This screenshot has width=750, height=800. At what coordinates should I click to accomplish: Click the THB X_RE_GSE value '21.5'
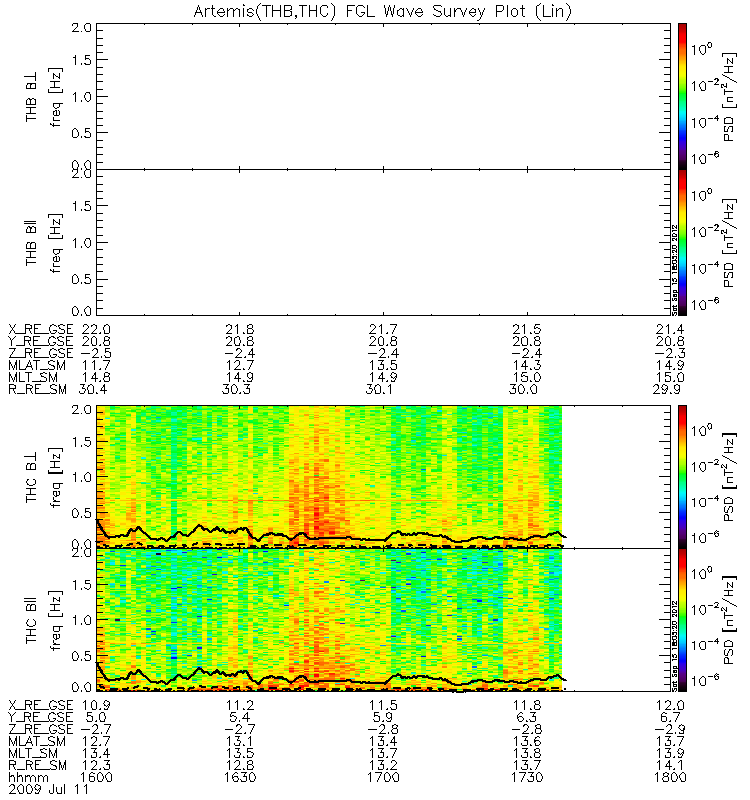tap(527, 329)
